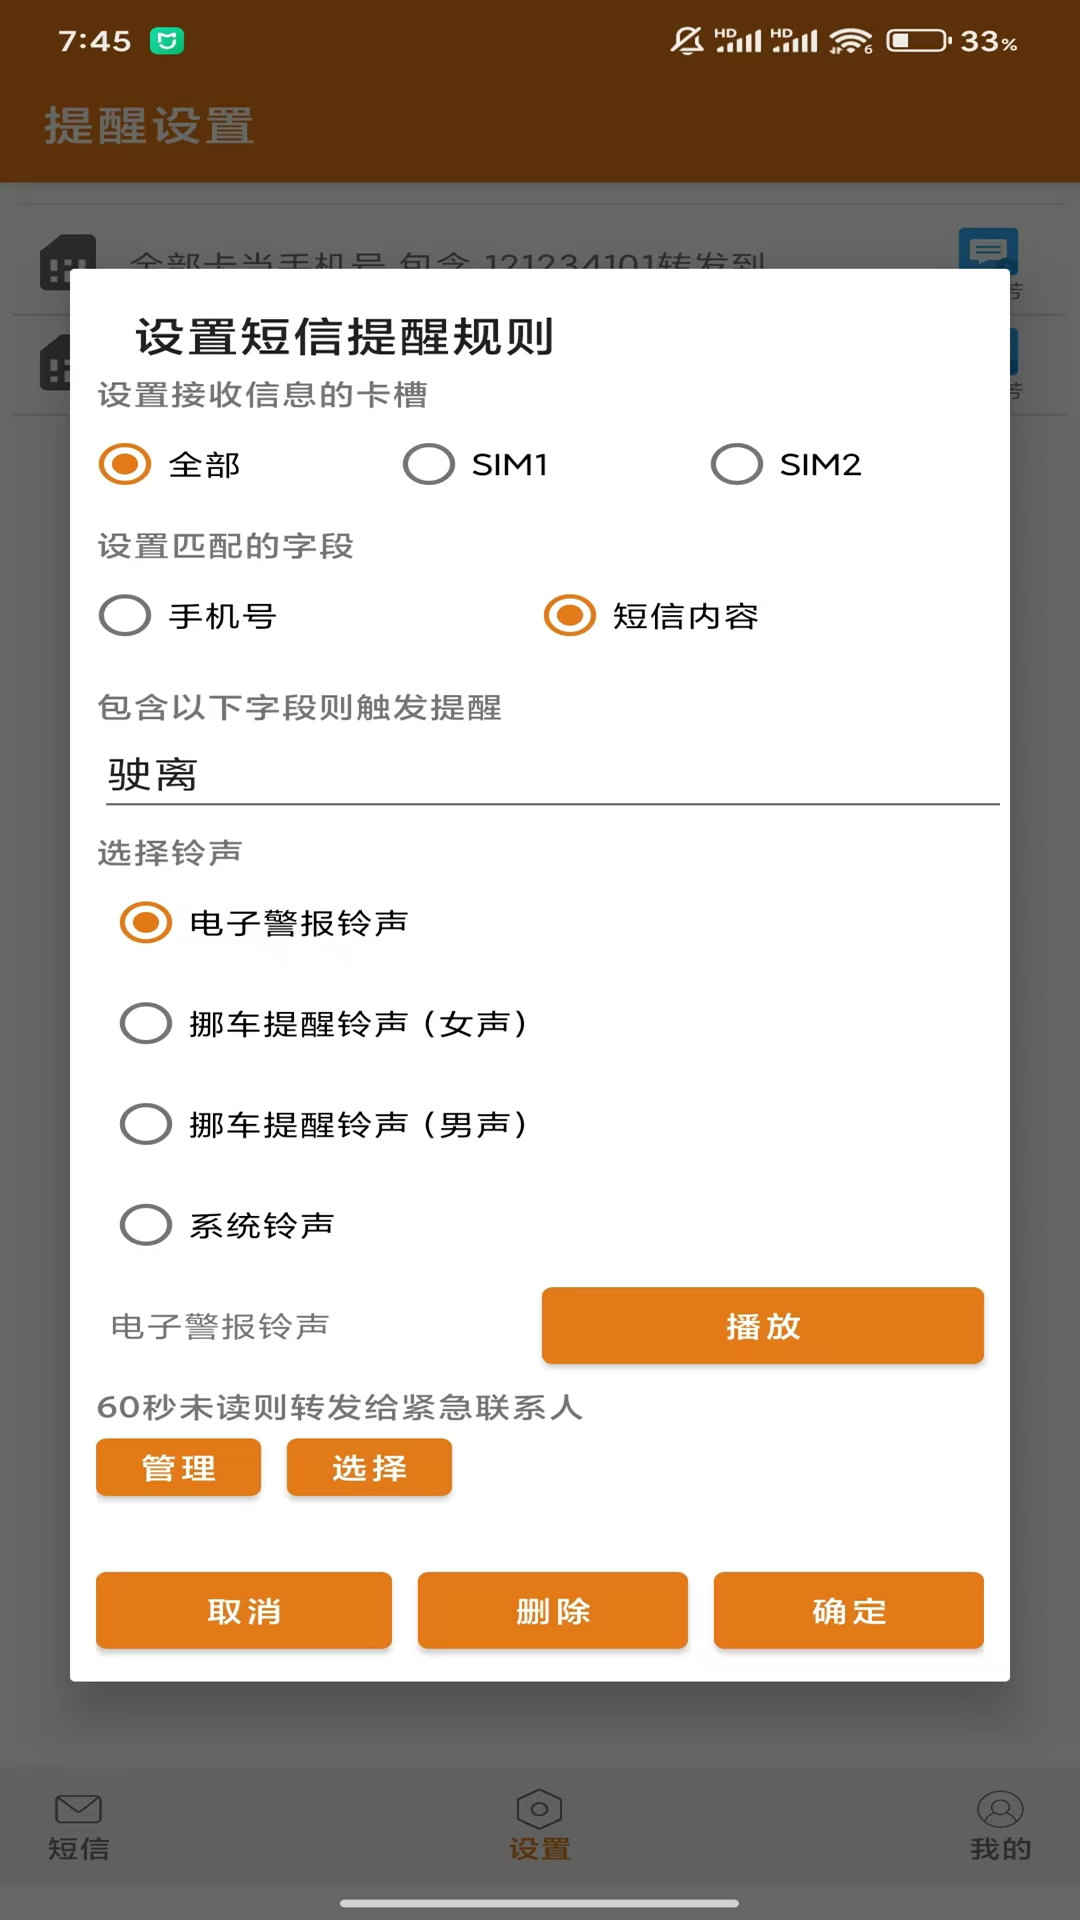Choose SIM2 as the receiving slot
The width and height of the screenshot is (1080, 1920).
pos(737,464)
